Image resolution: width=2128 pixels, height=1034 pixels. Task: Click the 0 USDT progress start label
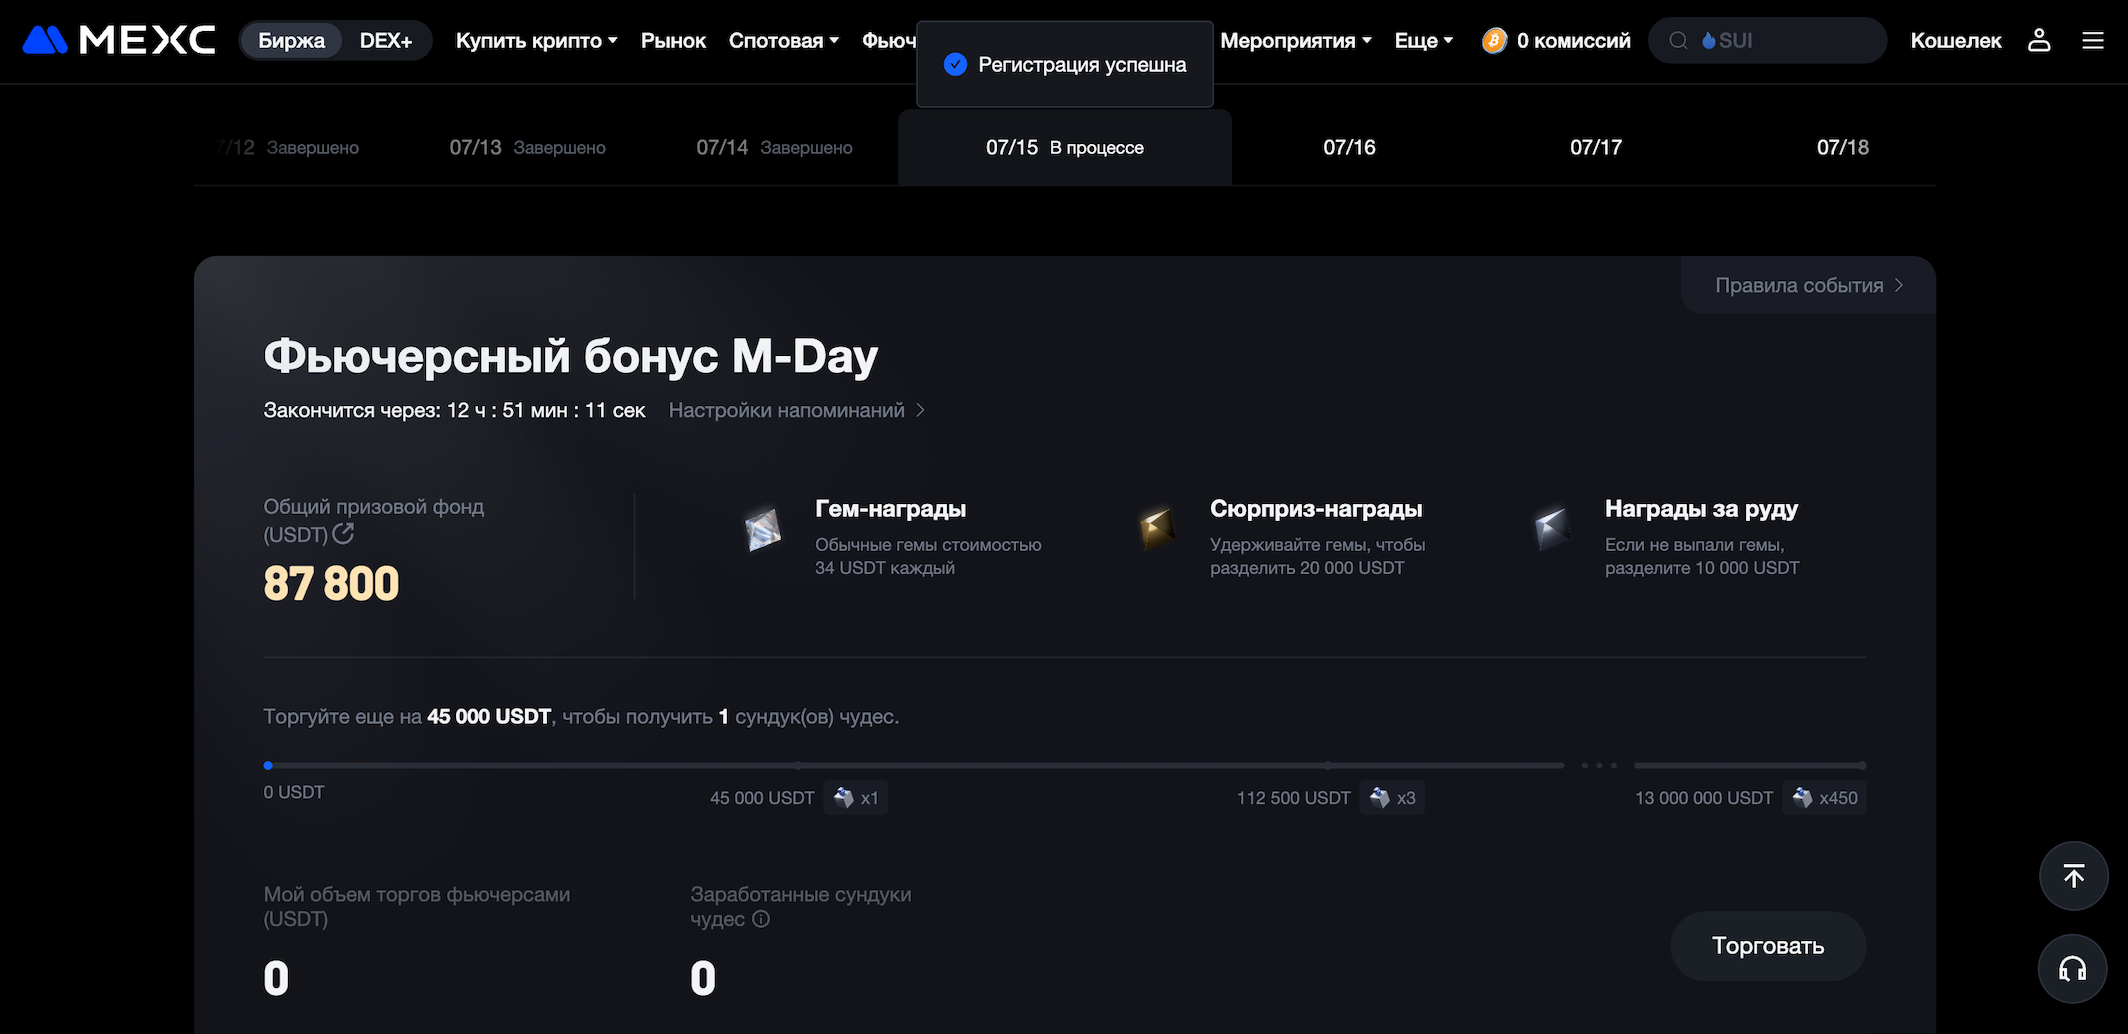(x=294, y=792)
